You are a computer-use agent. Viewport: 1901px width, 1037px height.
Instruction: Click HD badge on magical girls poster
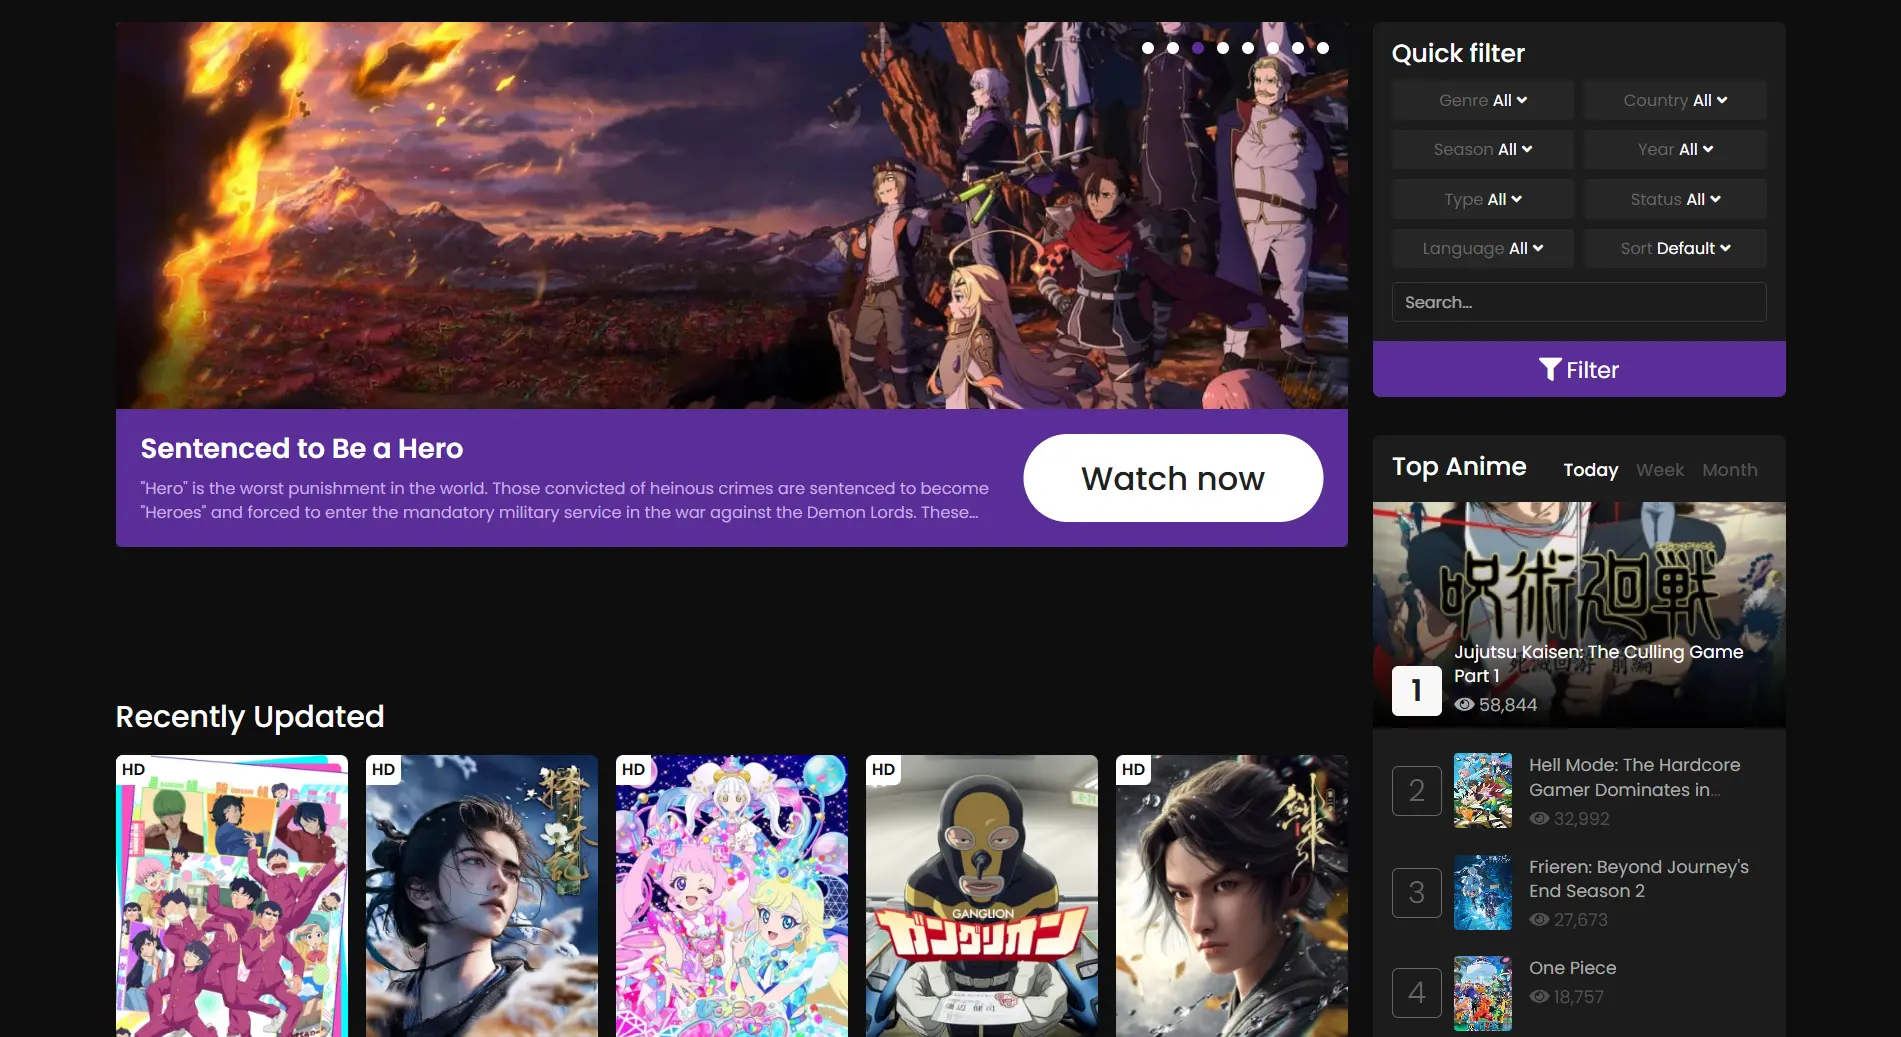point(633,769)
